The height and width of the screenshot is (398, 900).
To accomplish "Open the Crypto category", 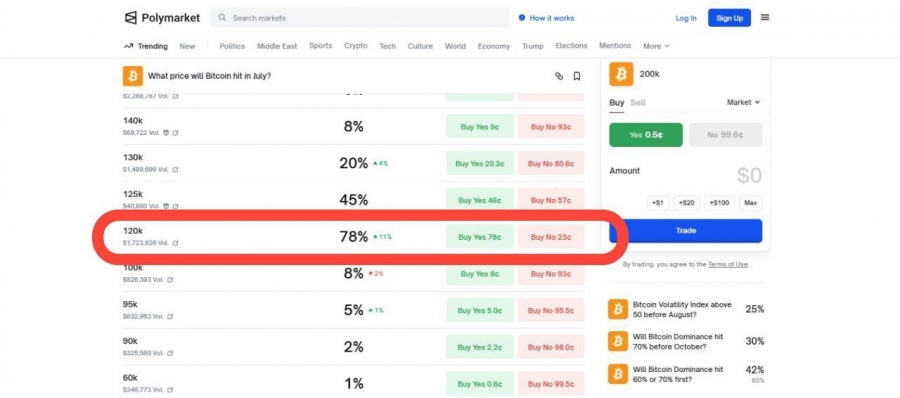I will tap(356, 46).
